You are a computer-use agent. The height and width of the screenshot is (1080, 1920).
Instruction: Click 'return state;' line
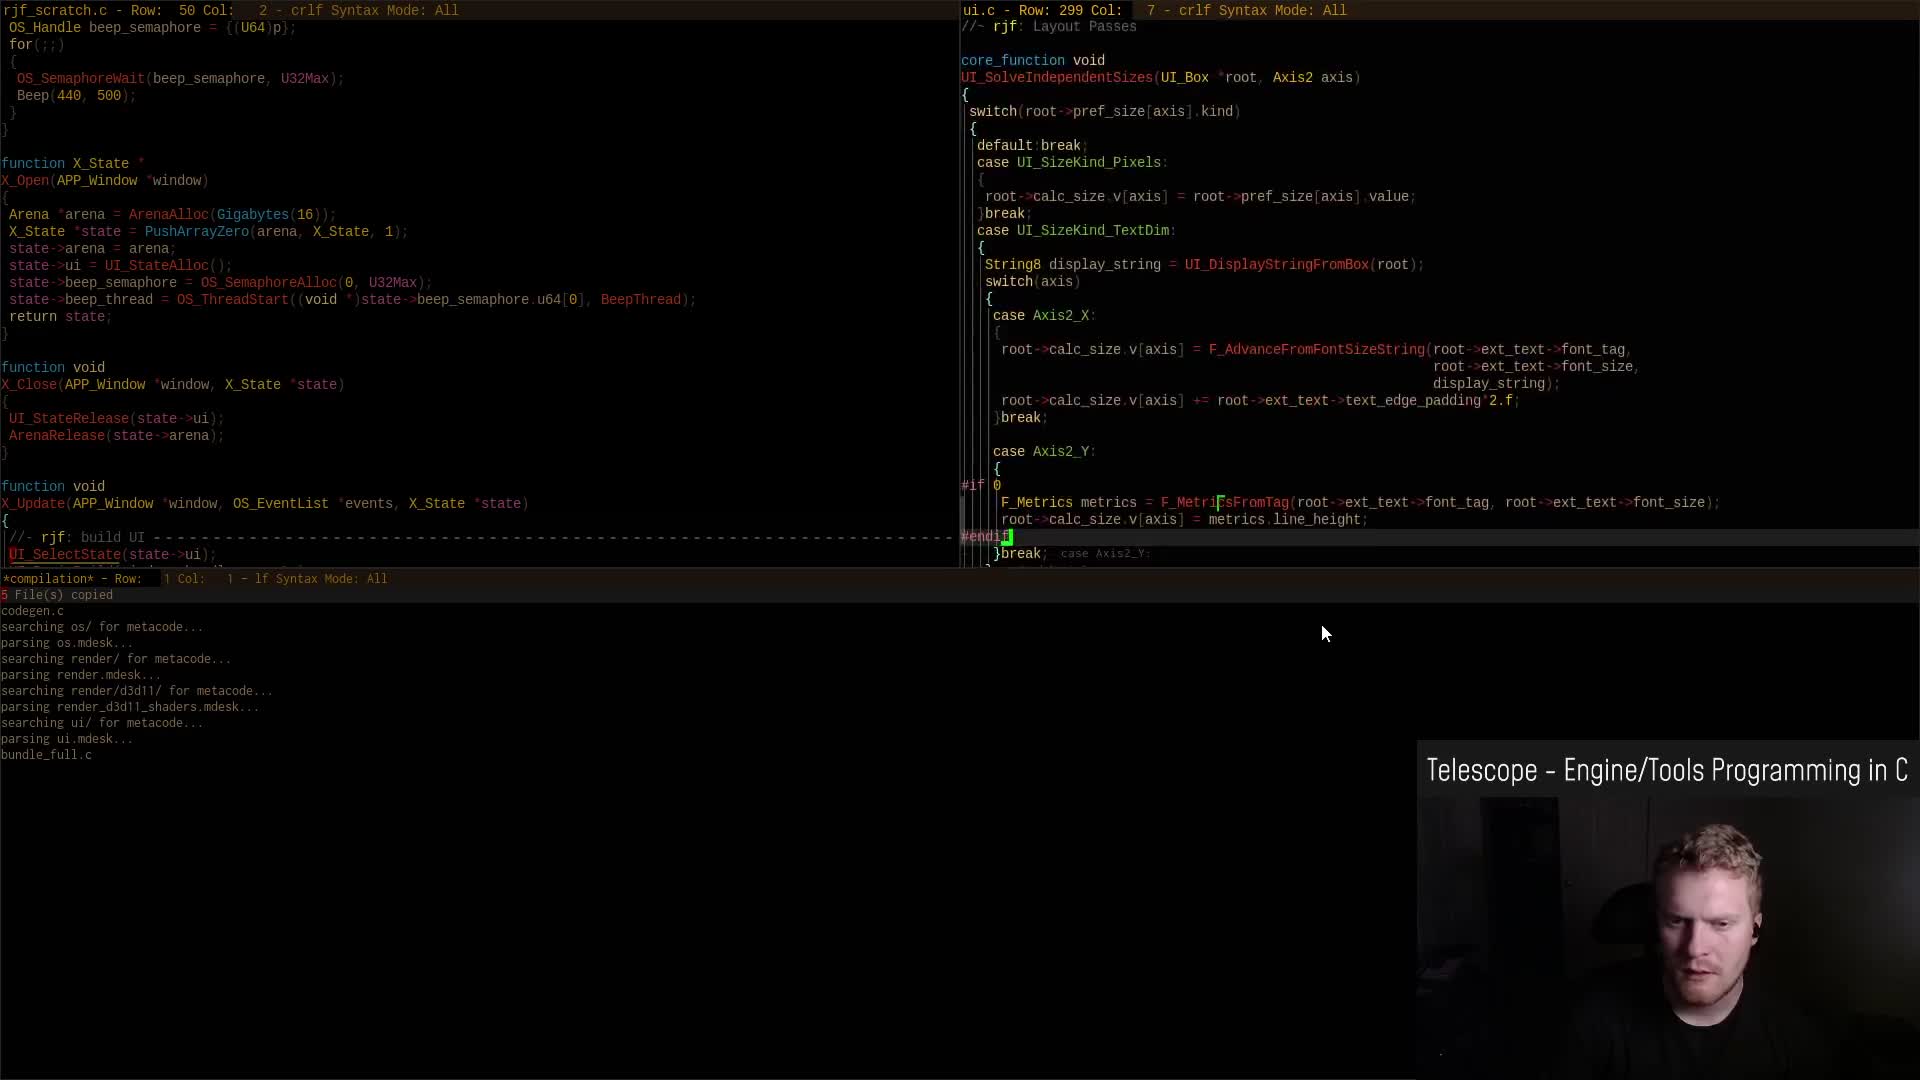click(x=61, y=316)
